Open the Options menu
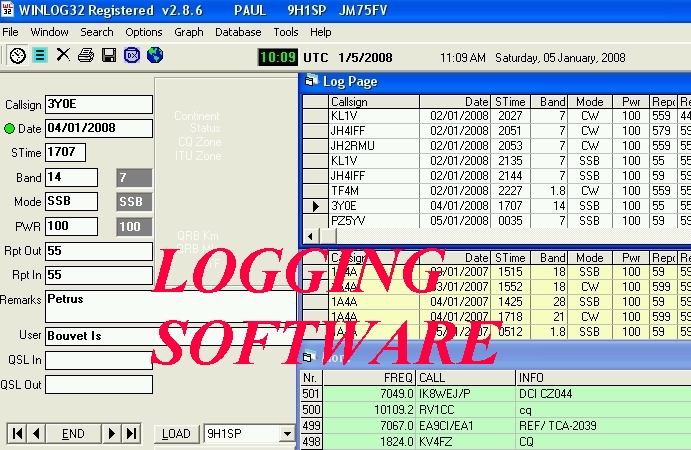 pos(144,32)
